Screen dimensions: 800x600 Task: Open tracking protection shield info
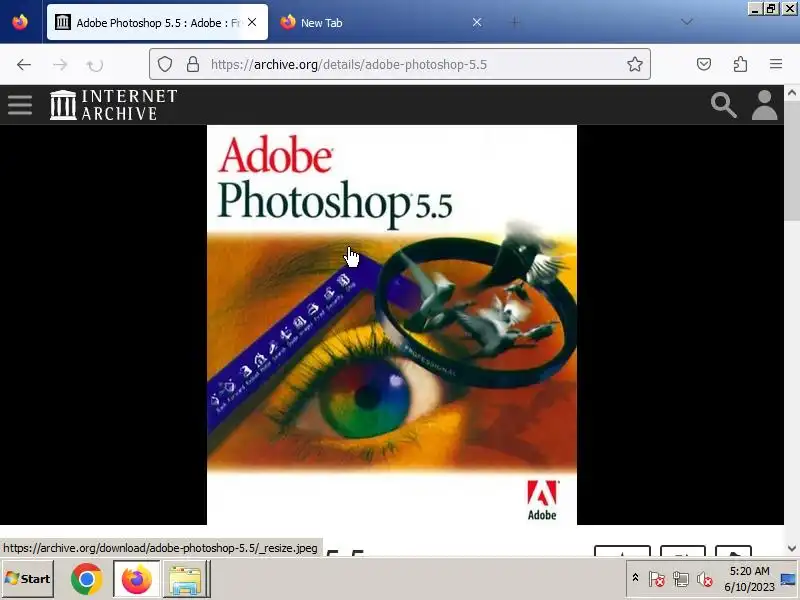[164, 64]
